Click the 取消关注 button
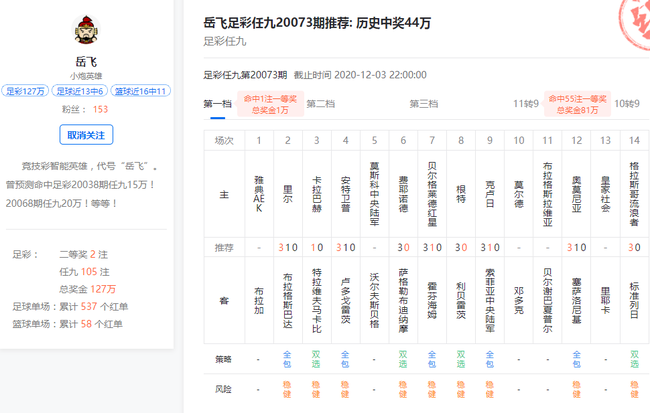The image size is (650, 413). [x=86, y=135]
